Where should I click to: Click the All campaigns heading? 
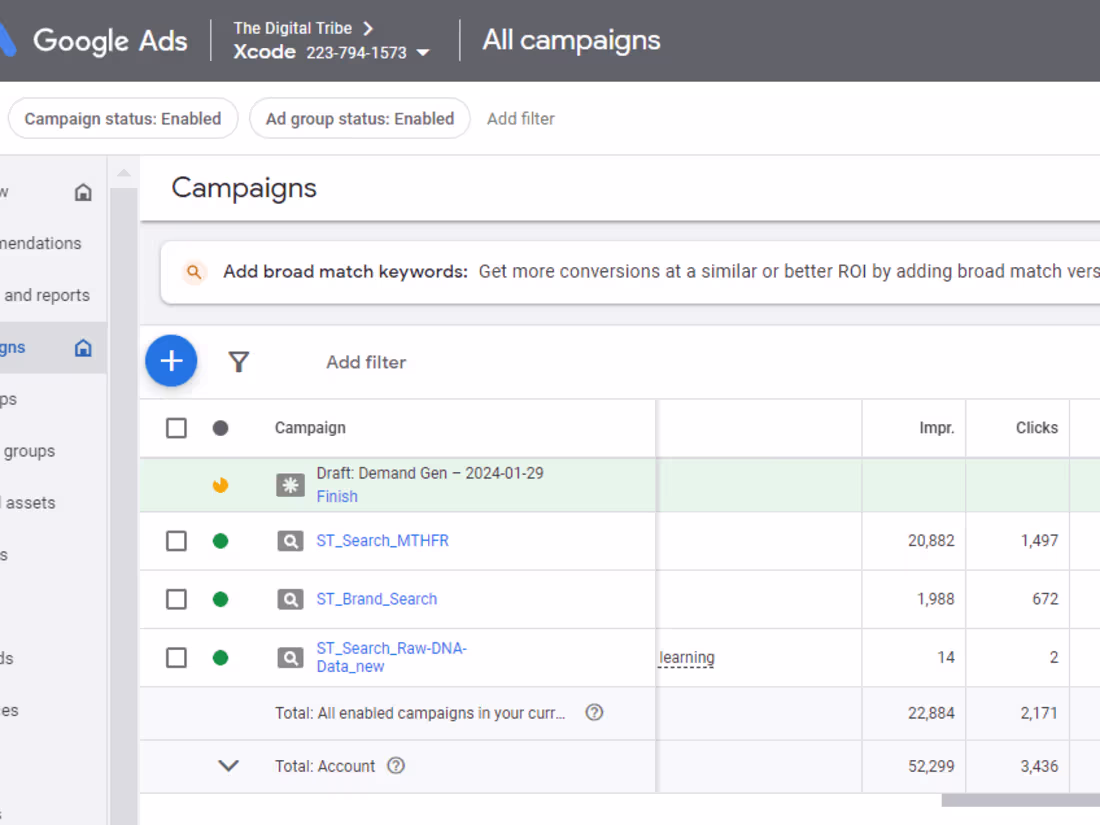tap(571, 41)
